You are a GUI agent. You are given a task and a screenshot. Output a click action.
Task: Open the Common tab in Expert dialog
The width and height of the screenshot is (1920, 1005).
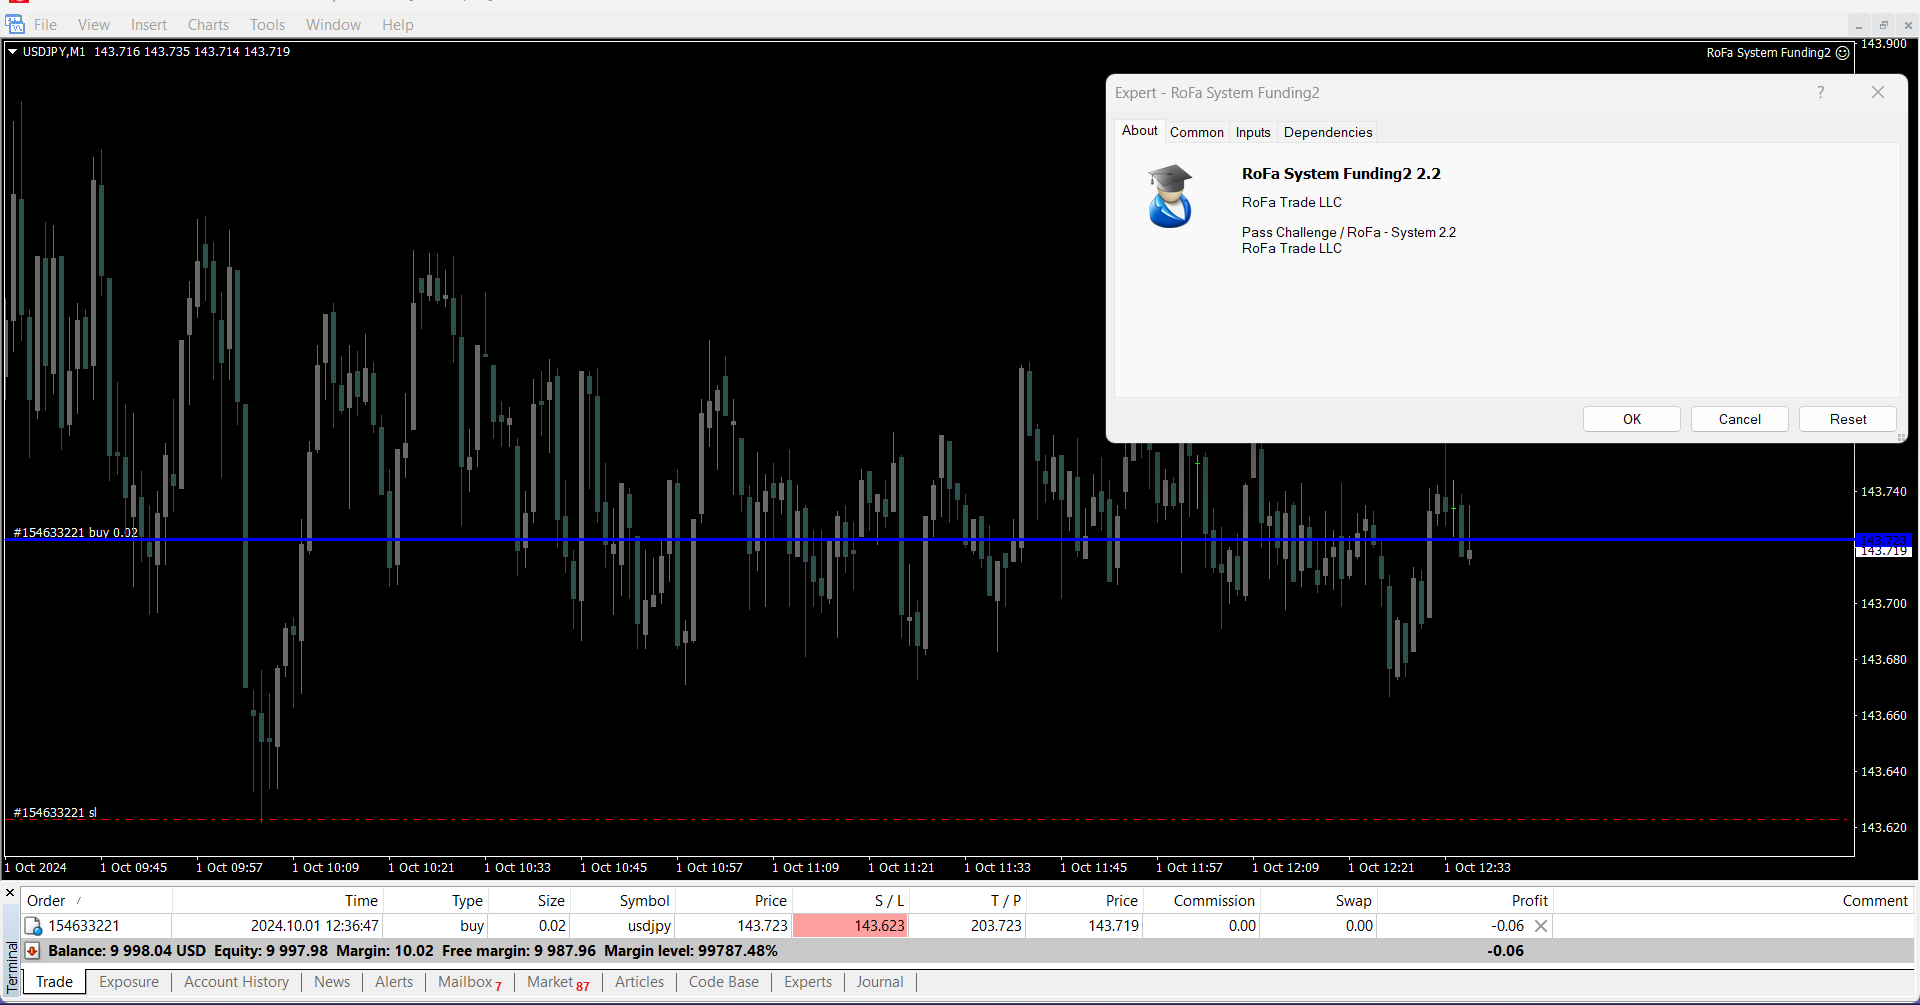coord(1196,132)
